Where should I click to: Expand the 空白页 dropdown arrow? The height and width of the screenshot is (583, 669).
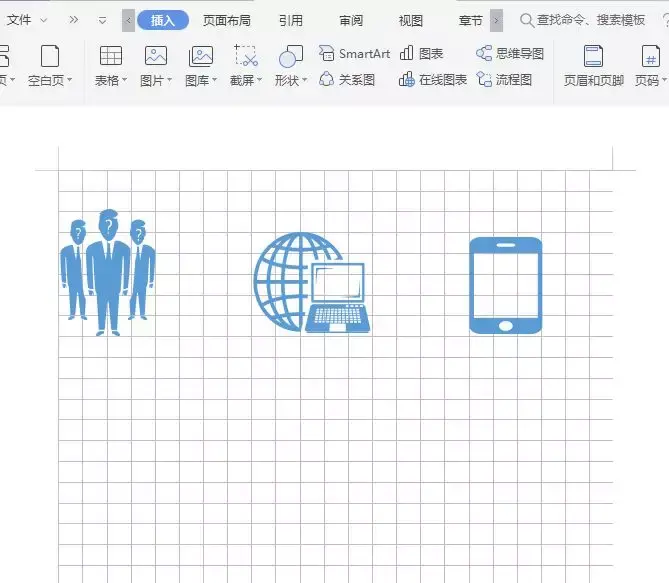(70, 80)
